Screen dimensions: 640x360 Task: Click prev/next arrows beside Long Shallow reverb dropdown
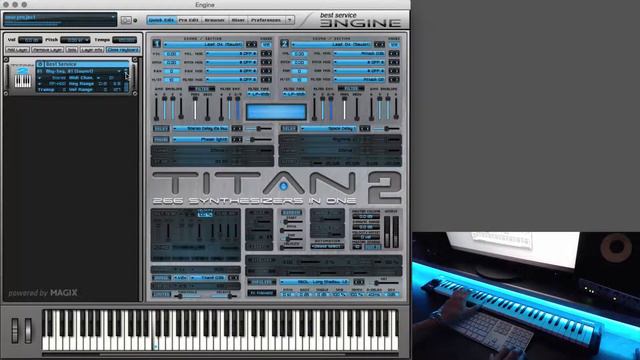(x=358, y=282)
